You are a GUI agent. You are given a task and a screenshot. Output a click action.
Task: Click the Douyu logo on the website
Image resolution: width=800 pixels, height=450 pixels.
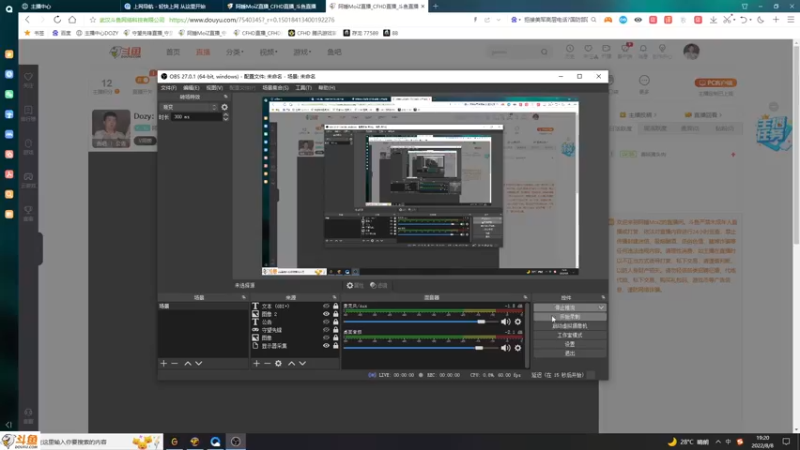click(x=125, y=52)
